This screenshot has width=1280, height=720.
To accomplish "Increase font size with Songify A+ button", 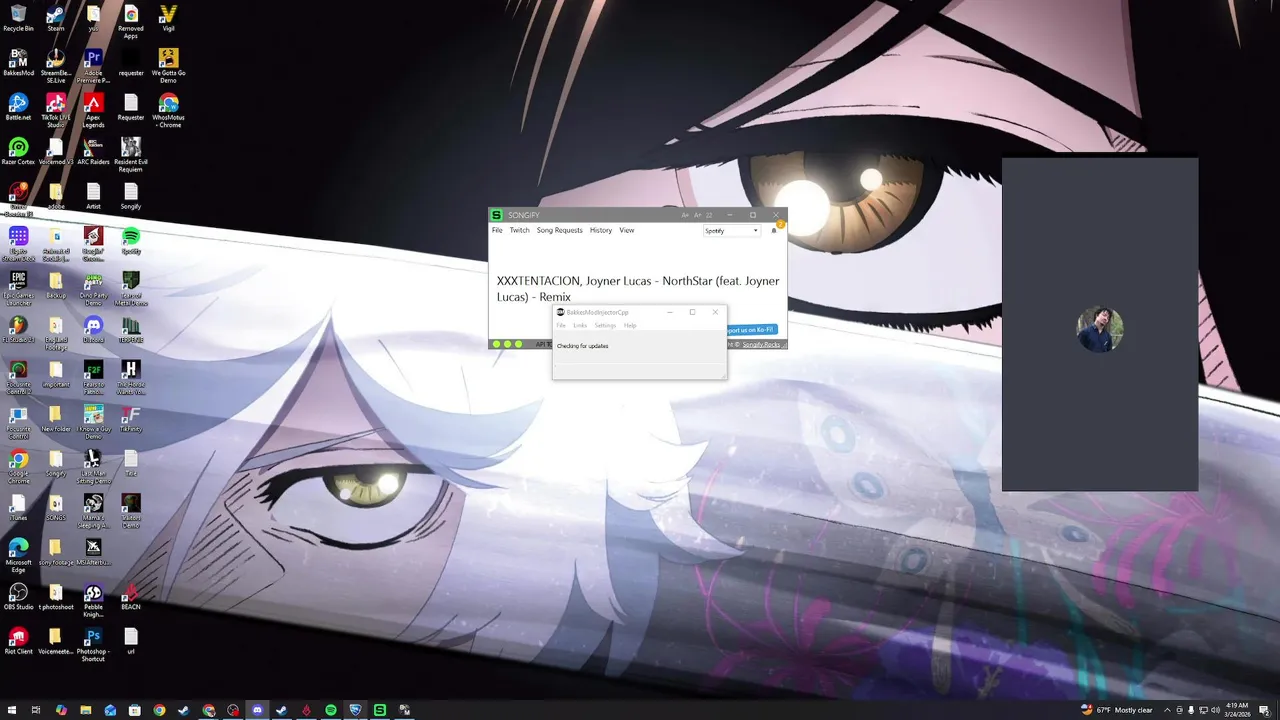I will click(x=686, y=215).
